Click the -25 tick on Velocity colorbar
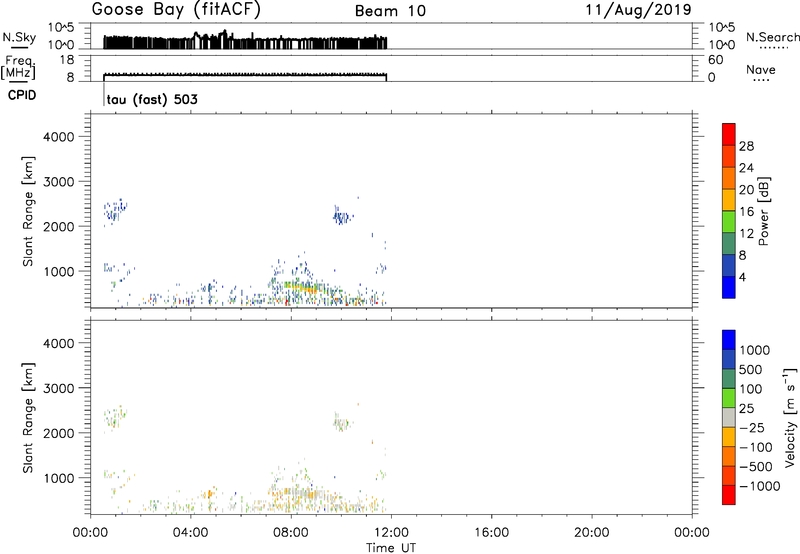 (751, 427)
